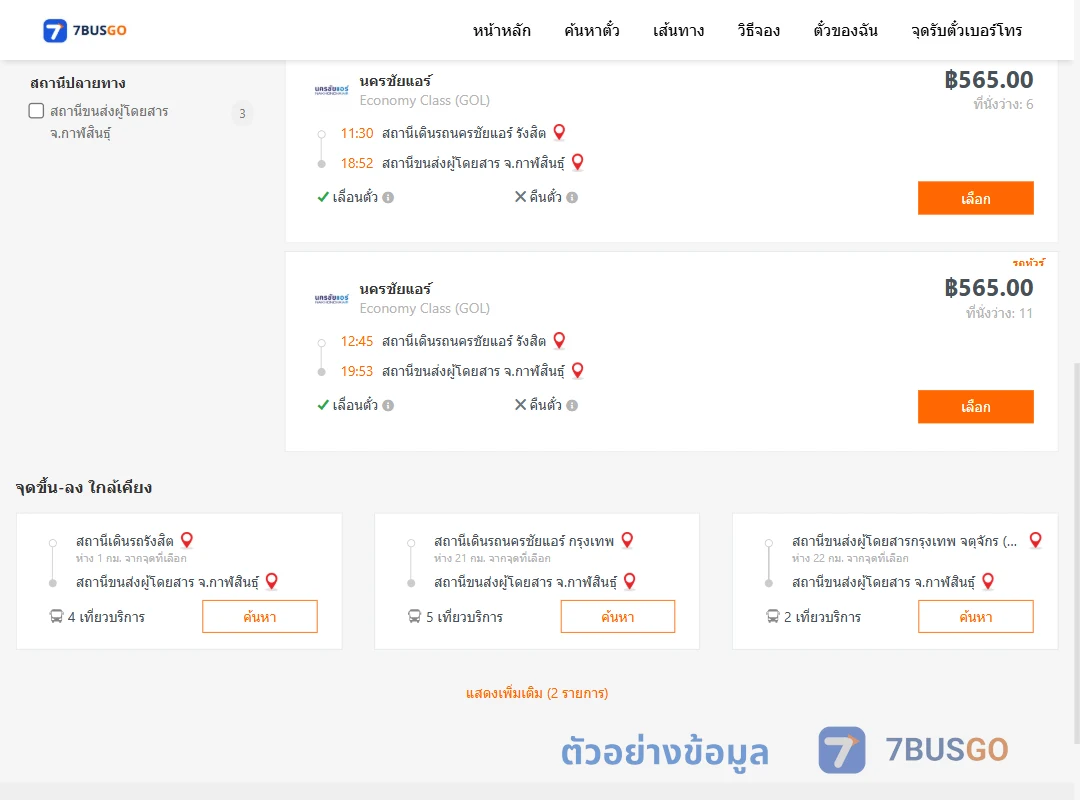Search trips from นครชัยแอร์ กรุงเทพ with ค้นหา
The width and height of the screenshot is (1080, 800).
click(618, 617)
